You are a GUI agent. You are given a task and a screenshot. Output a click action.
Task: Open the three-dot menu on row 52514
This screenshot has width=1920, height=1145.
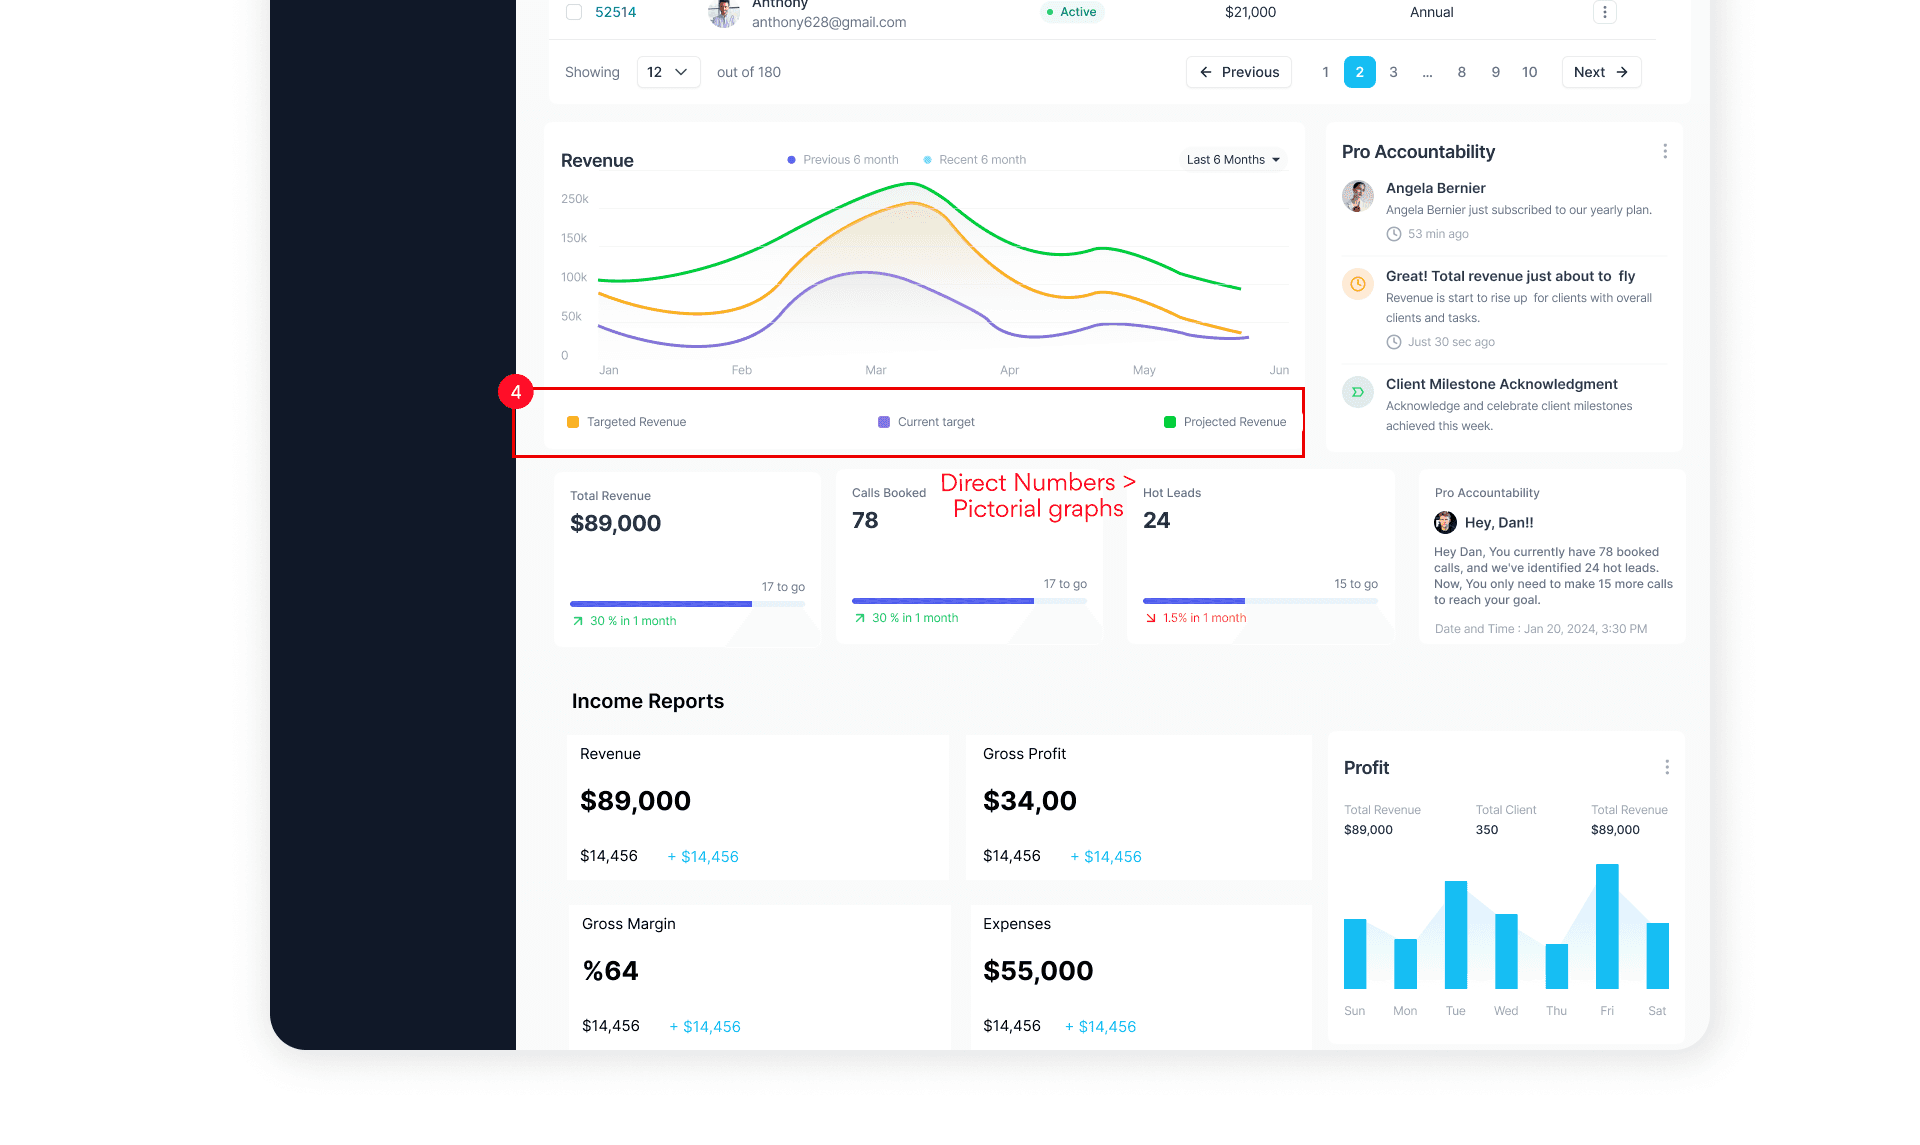point(1604,12)
